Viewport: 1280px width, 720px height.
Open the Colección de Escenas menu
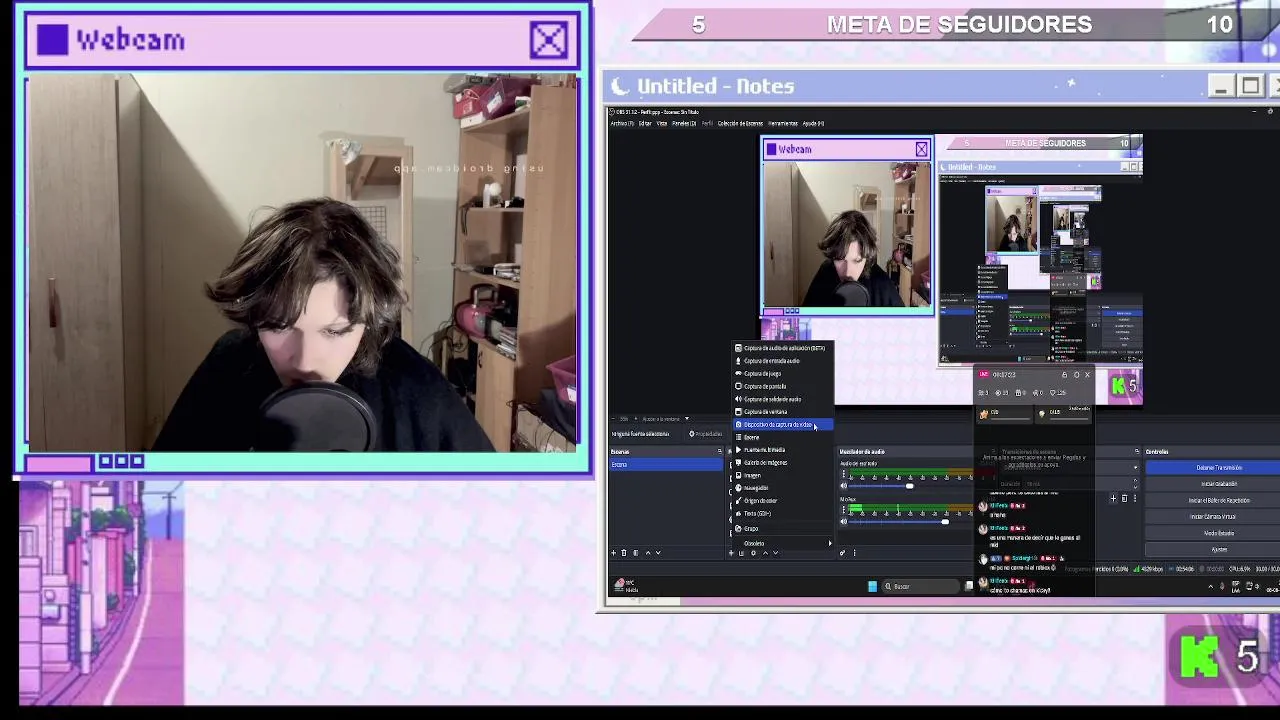click(x=740, y=123)
